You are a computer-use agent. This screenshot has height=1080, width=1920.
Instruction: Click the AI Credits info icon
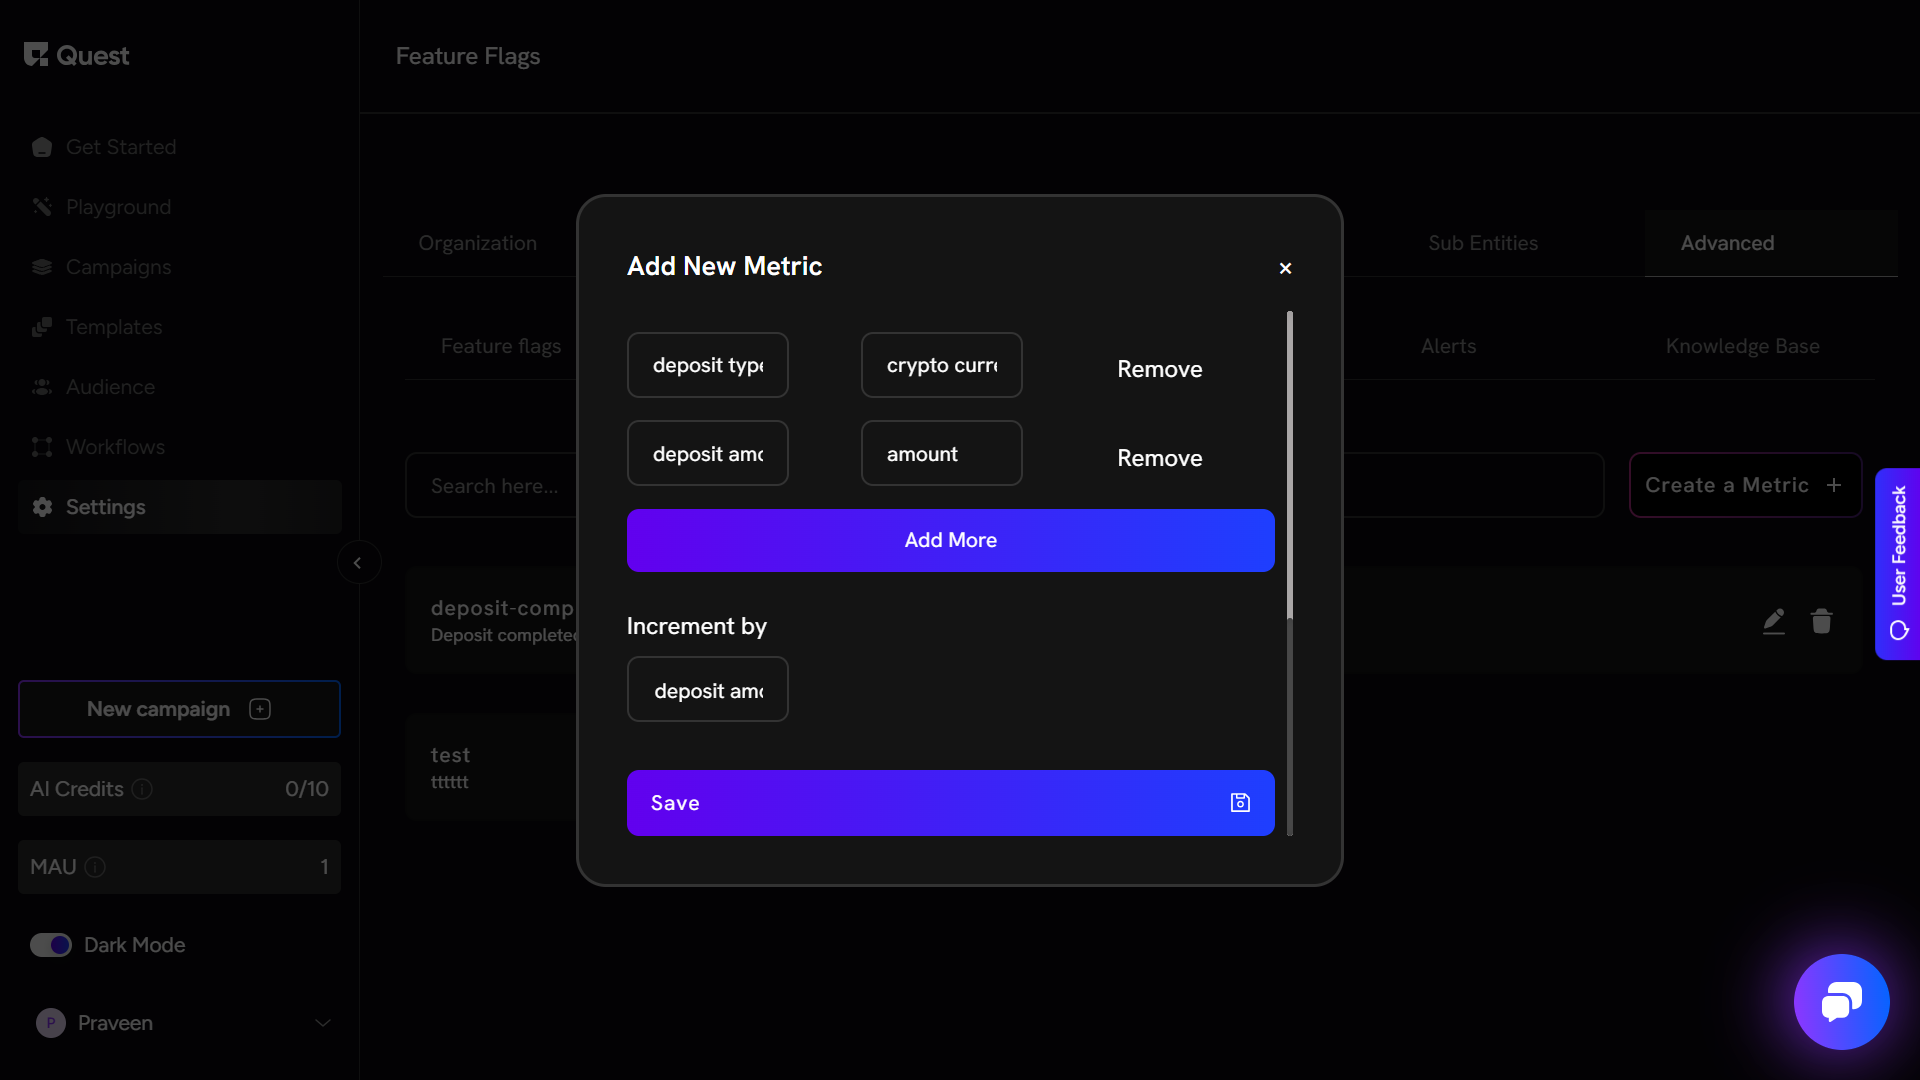142,789
